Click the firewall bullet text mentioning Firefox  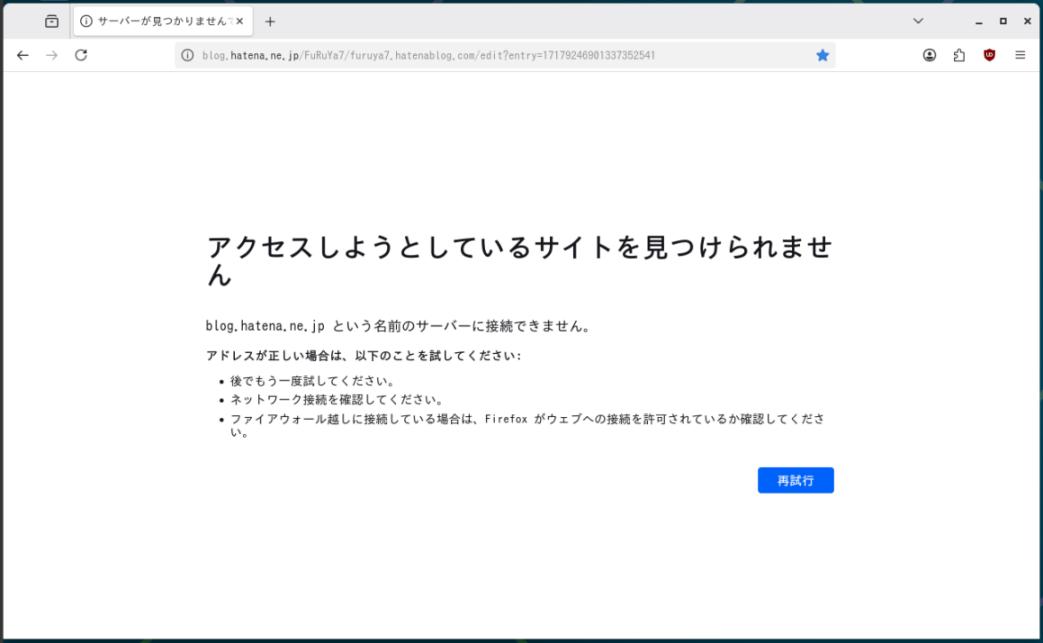pos(527,426)
